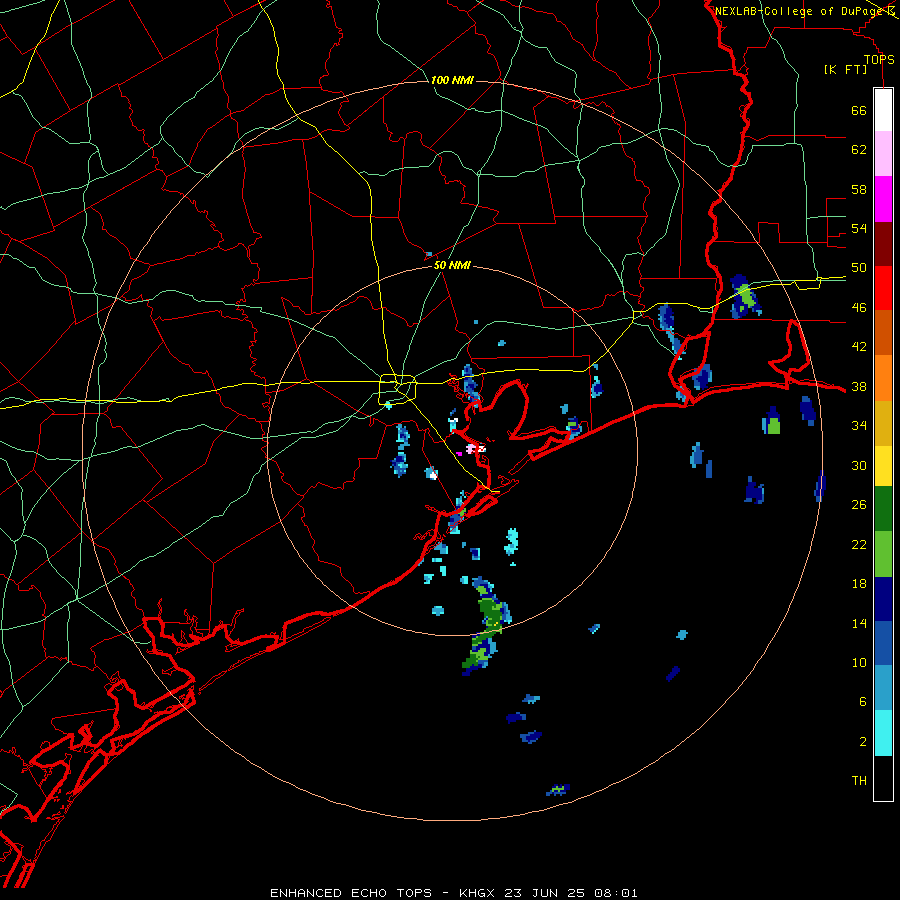
Task: Click the navy blue legend band
Action: point(883,599)
